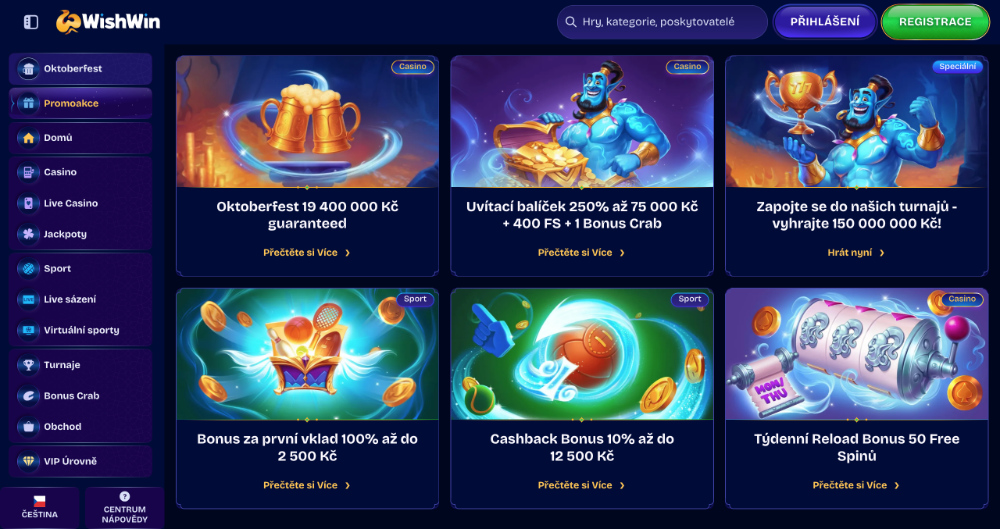Open the Oktoberfest beer barrel icon
This screenshot has height=529, width=1000.
pyautogui.click(x=28, y=69)
